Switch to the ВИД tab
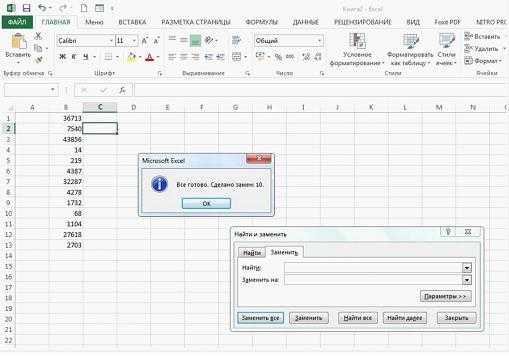Viewport: 509px width, 364px height. tap(413, 22)
